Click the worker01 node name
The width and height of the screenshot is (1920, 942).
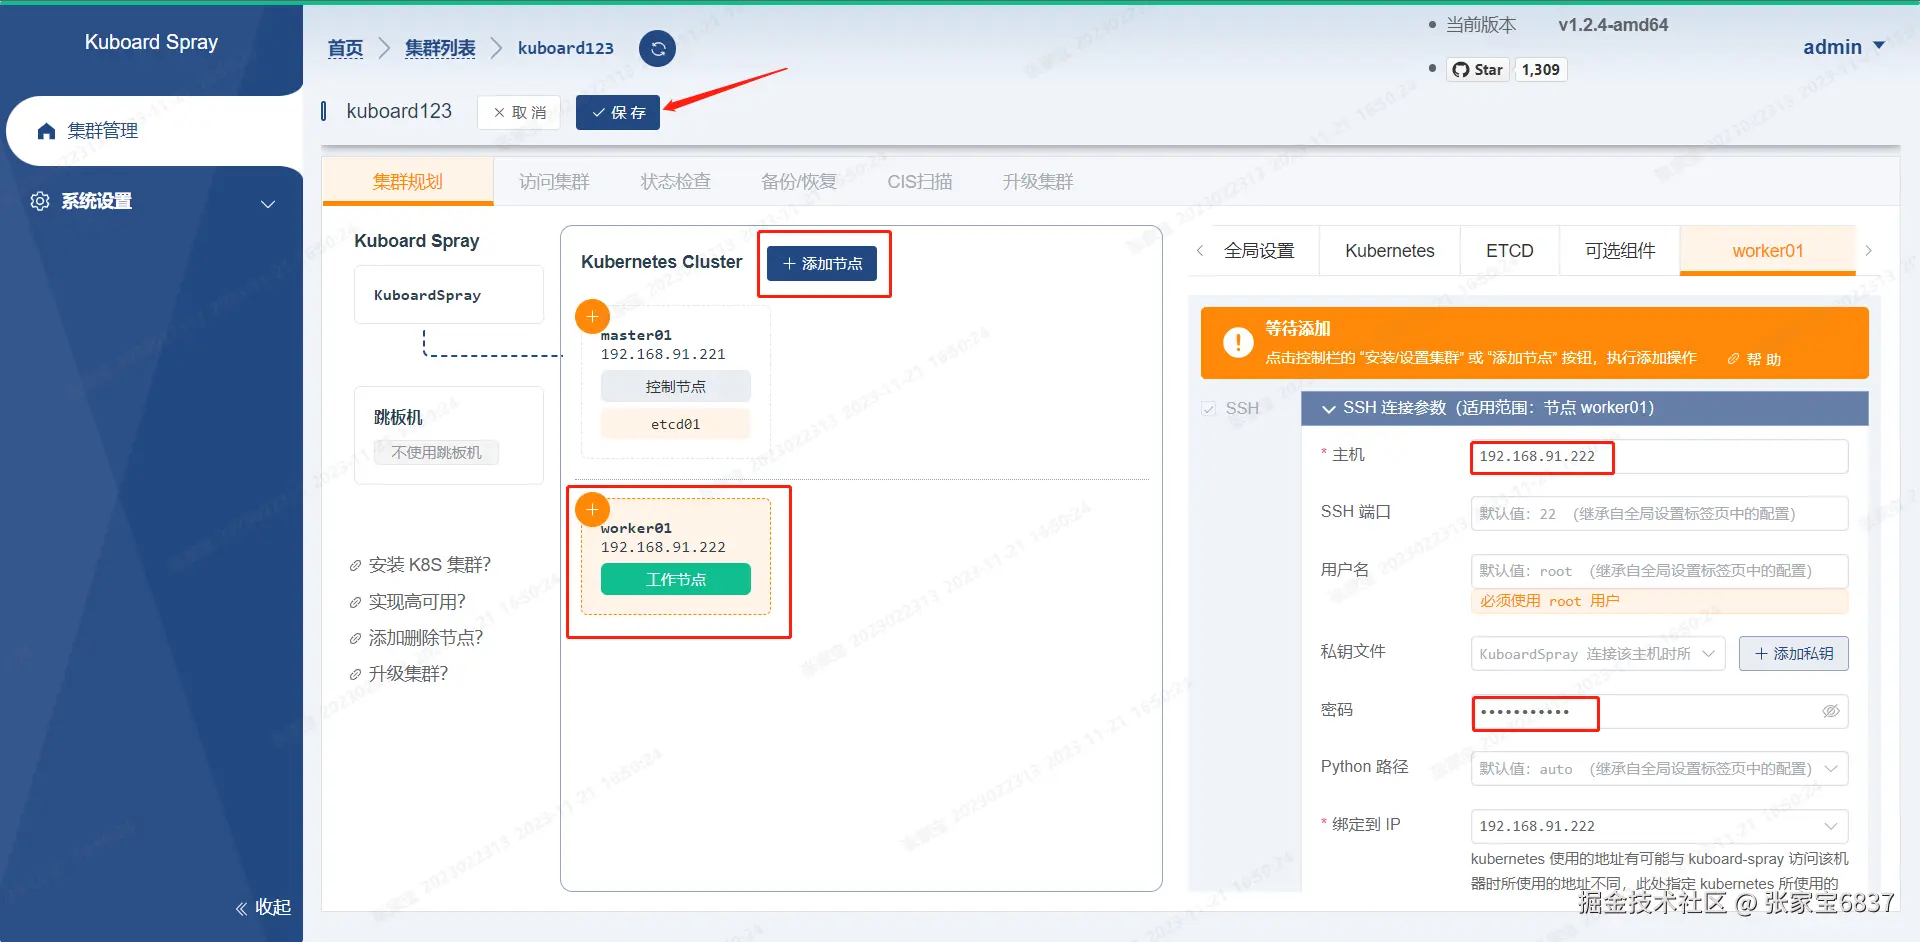(636, 528)
